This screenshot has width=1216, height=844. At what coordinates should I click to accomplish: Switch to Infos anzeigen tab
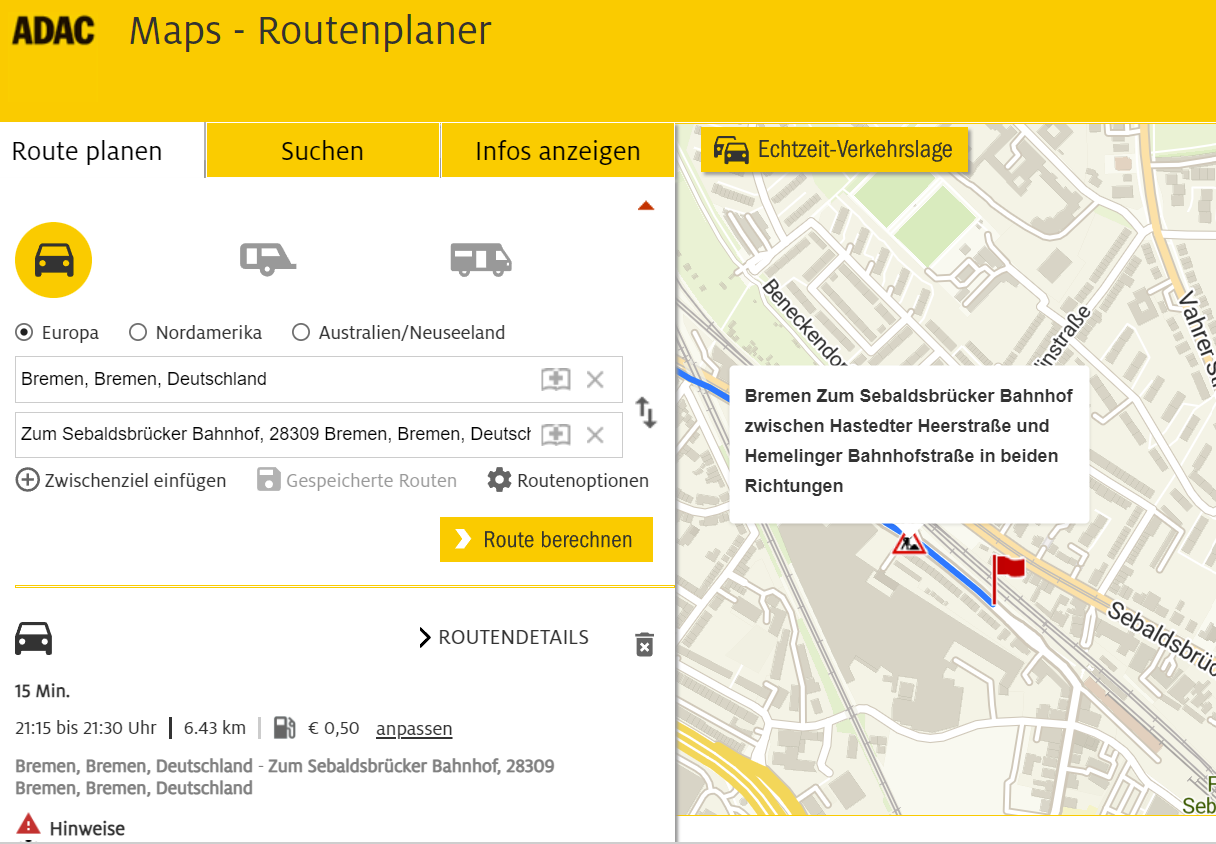(x=557, y=151)
